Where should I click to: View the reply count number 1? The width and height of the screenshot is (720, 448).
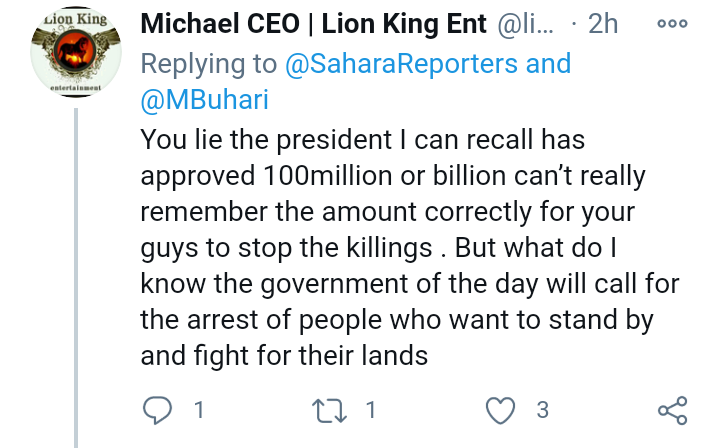199,410
